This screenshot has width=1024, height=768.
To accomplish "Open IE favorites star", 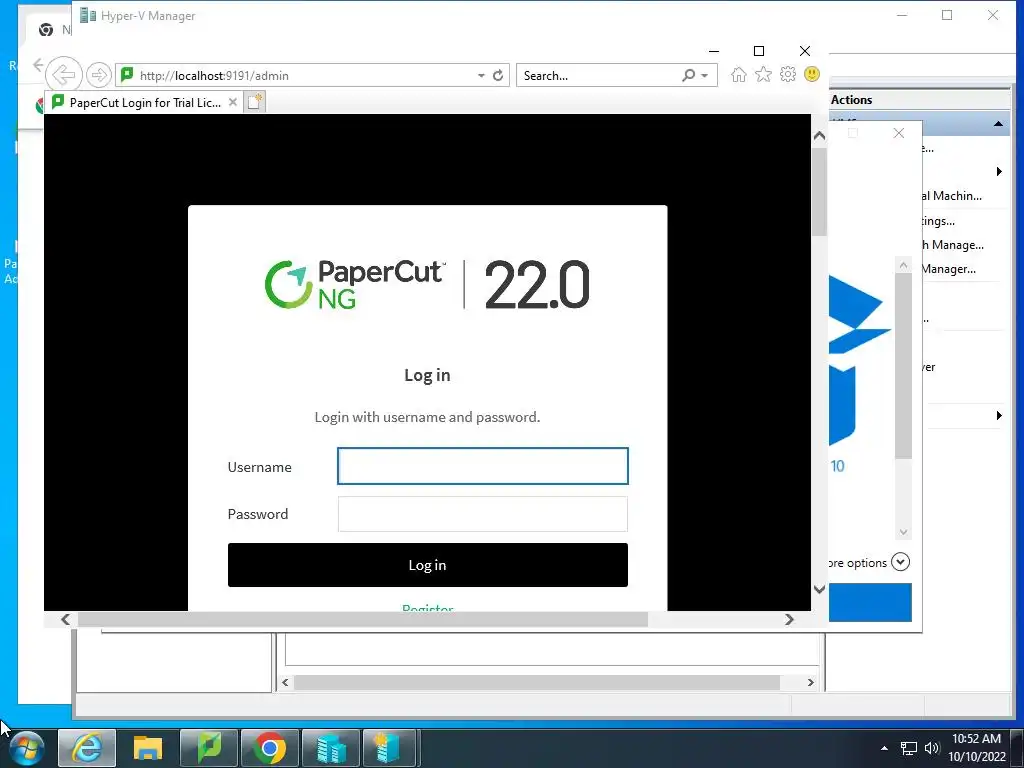I will (x=763, y=74).
